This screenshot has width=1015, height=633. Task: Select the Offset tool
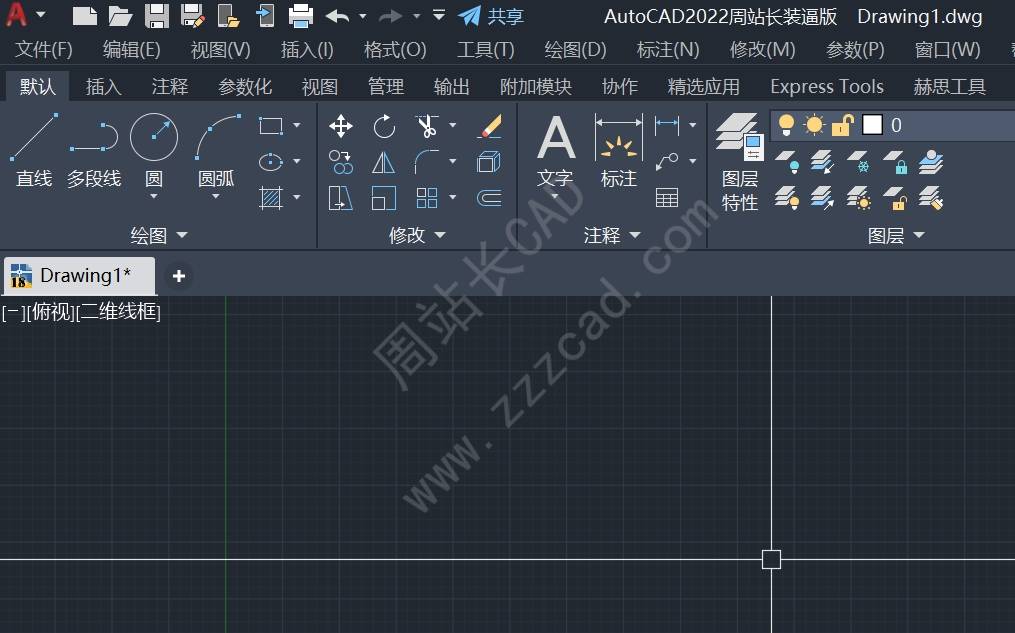(x=489, y=198)
